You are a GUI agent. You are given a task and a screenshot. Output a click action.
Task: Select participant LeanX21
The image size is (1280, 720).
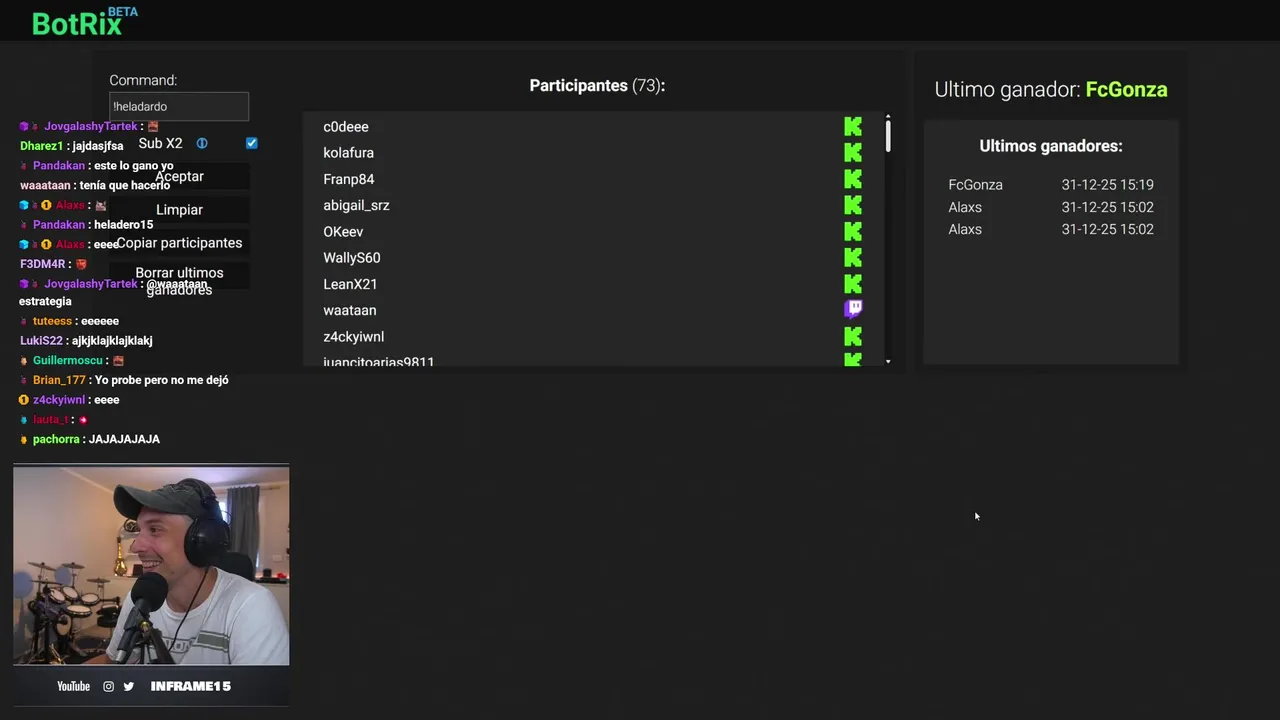(x=350, y=284)
